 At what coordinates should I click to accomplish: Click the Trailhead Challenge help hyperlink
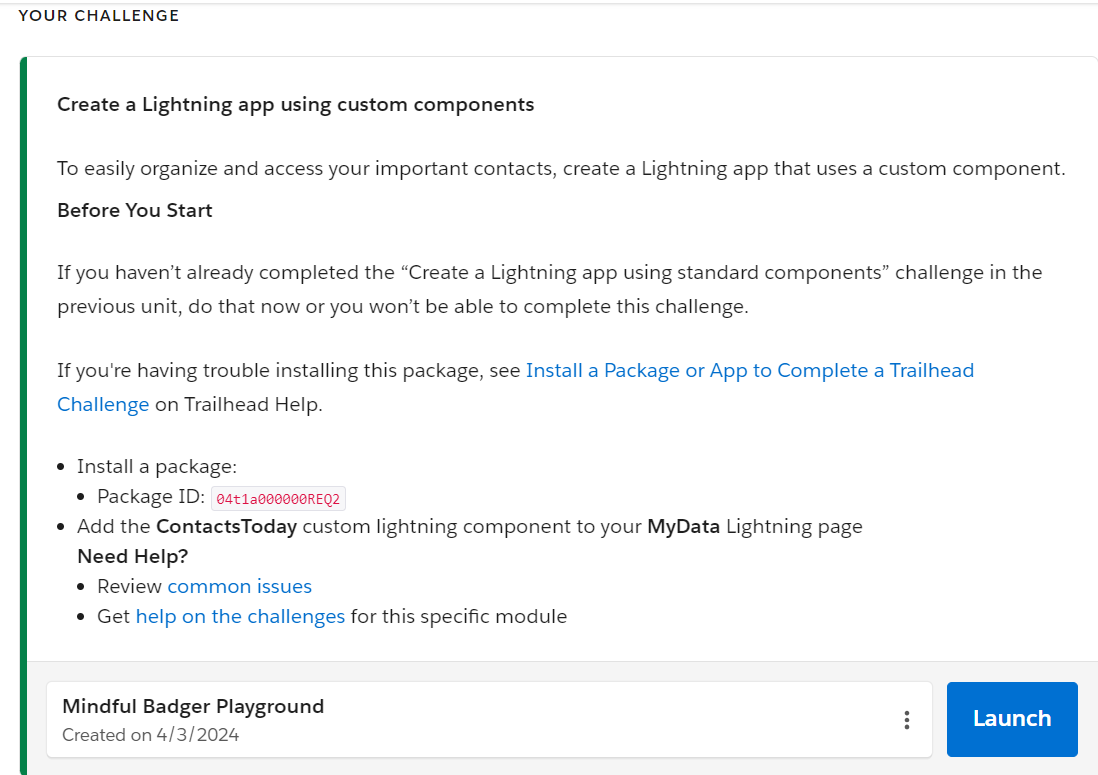click(x=103, y=404)
